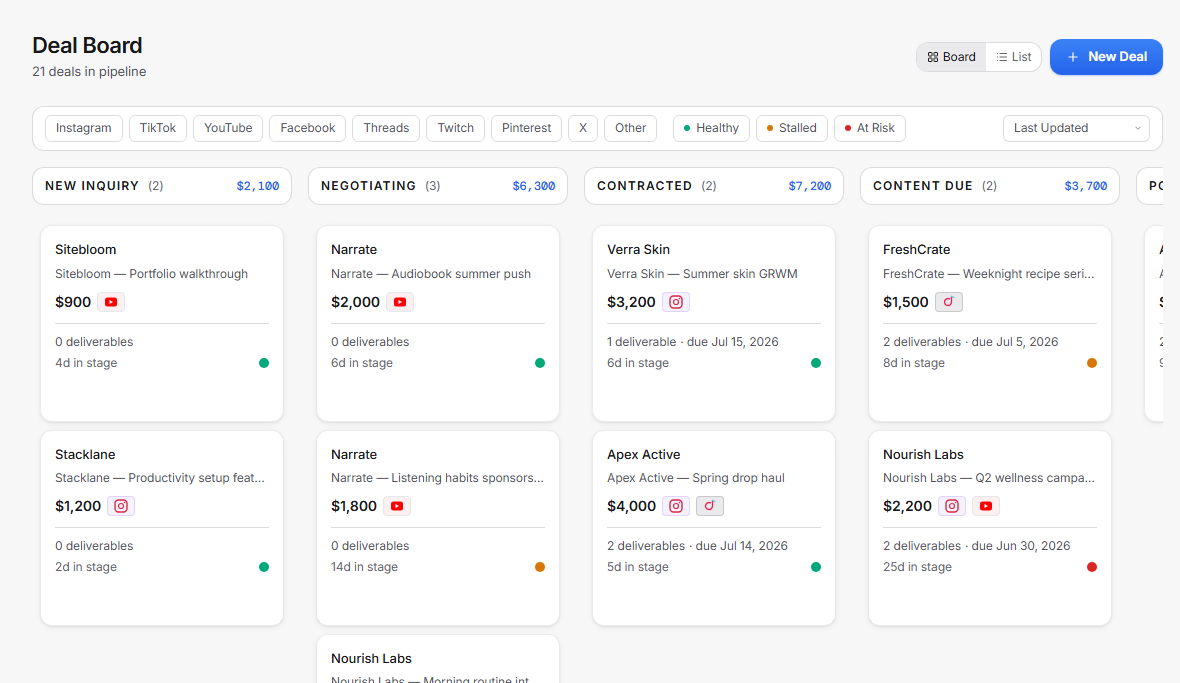Toggle Facebook platform filter
Viewport: 1180px width, 683px height.
[x=308, y=128]
